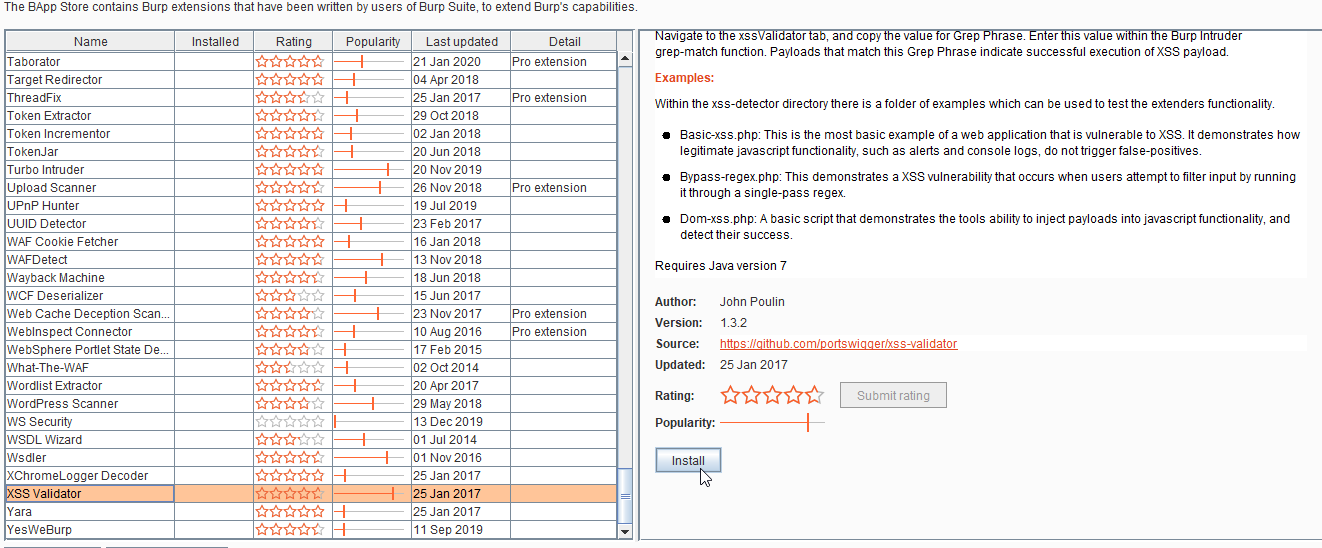Sort list by Last updated column header

pyautogui.click(x=461, y=42)
